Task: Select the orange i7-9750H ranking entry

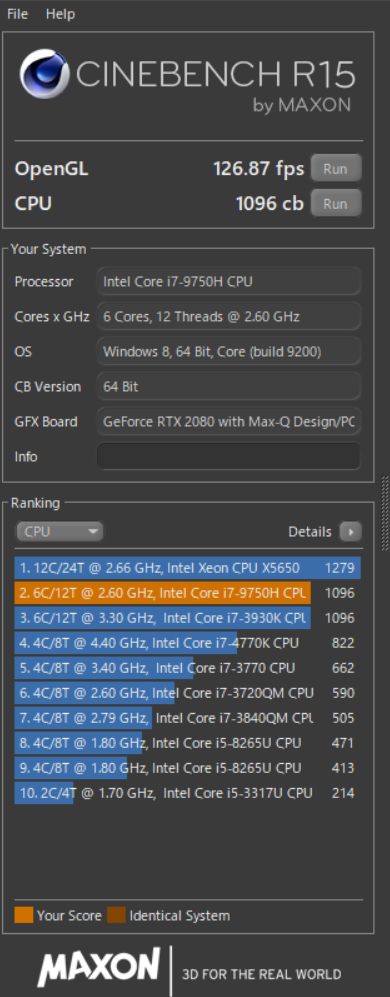Action: point(188,593)
